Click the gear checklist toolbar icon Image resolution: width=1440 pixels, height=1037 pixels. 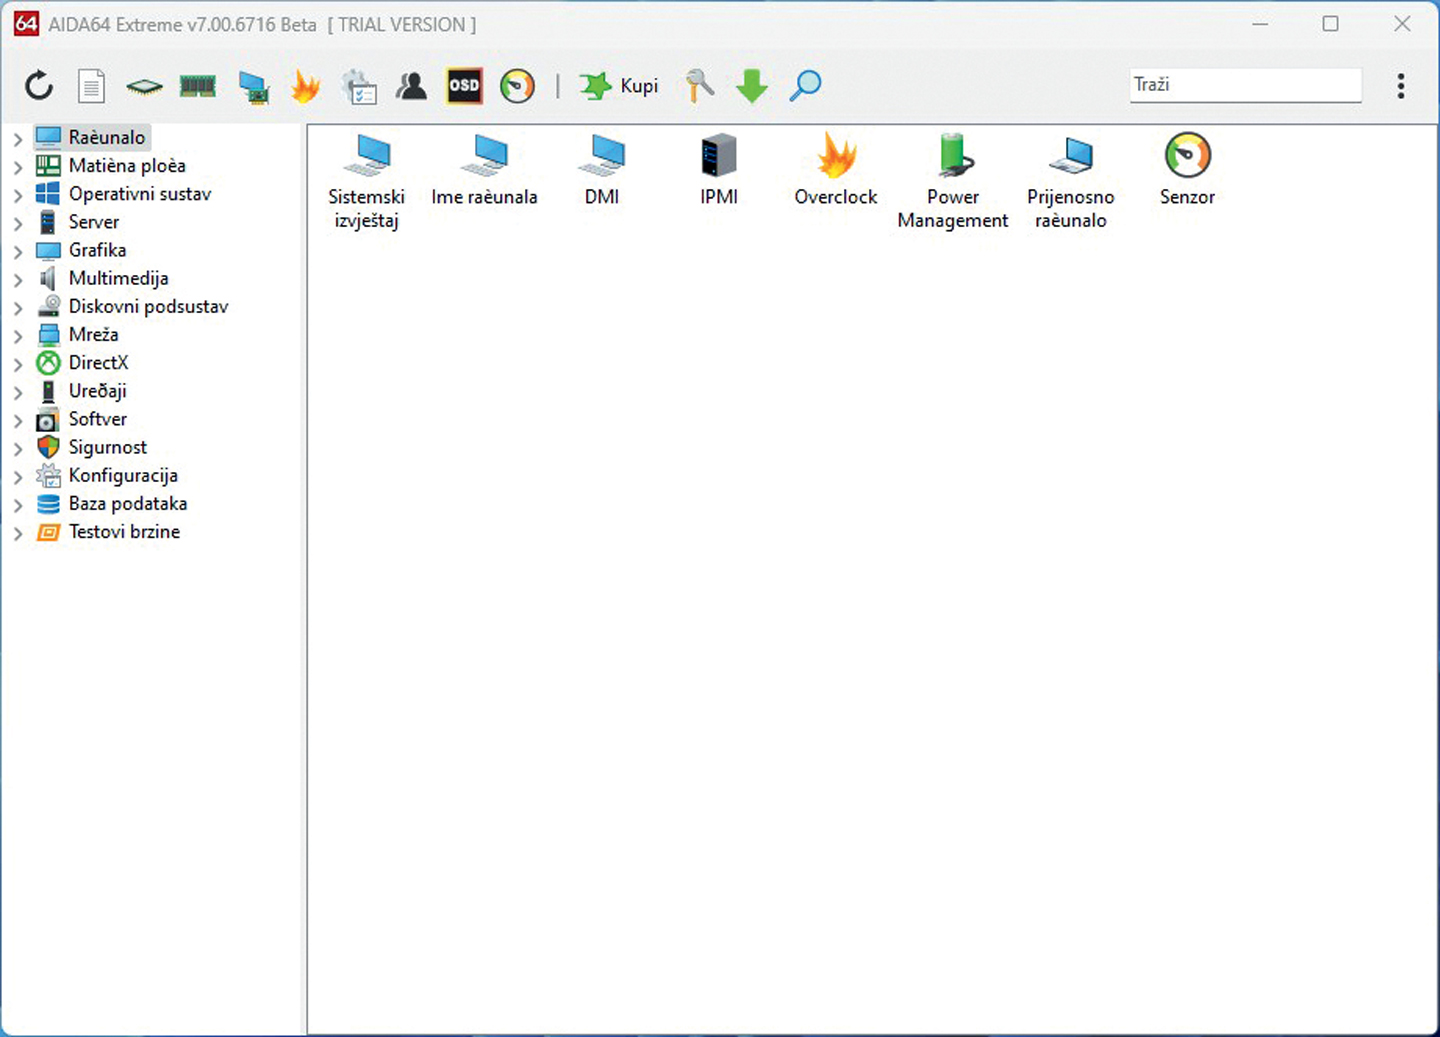[358, 87]
